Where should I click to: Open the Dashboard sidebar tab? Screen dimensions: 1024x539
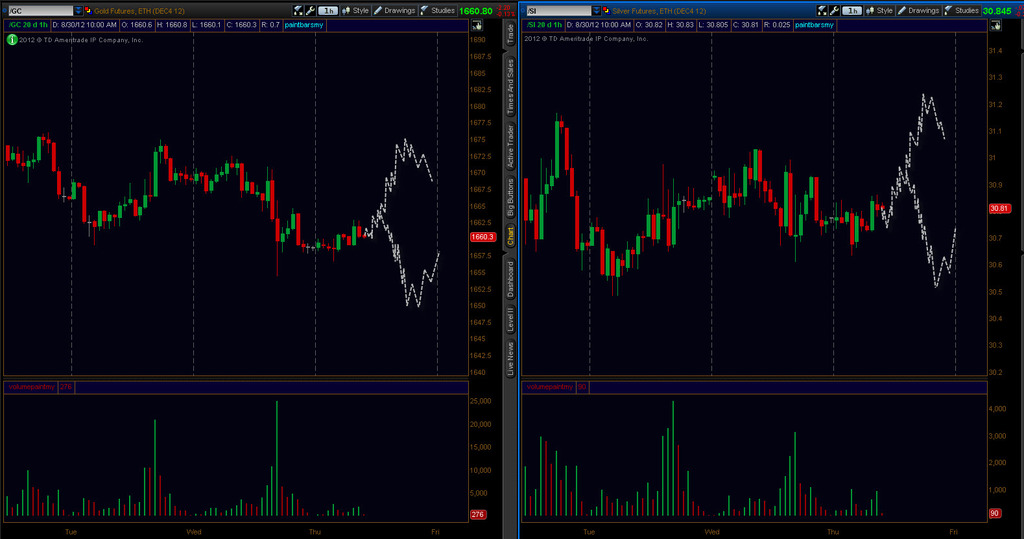[x=510, y=280]
